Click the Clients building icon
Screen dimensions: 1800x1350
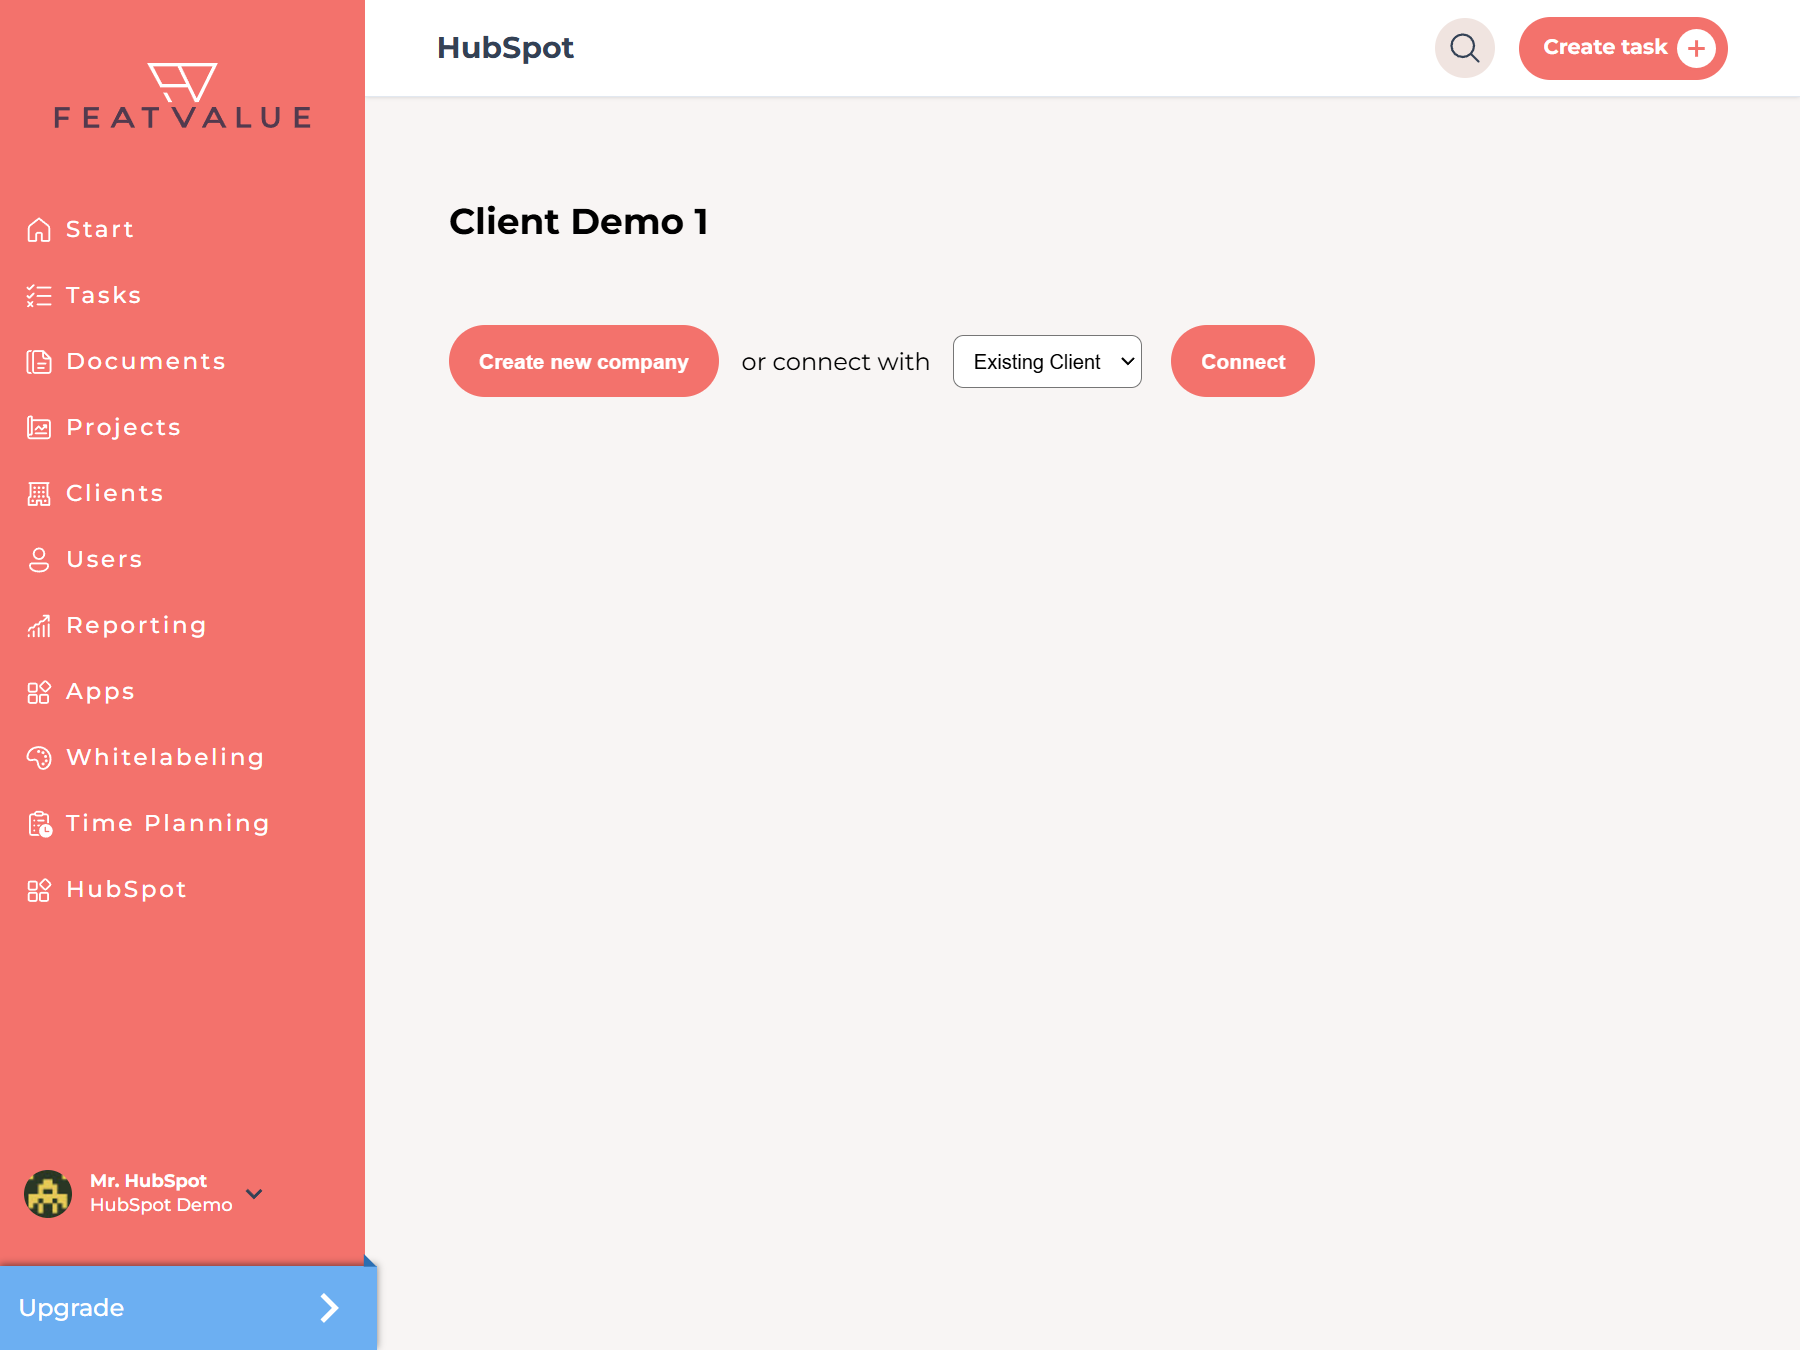coord(39,494)
